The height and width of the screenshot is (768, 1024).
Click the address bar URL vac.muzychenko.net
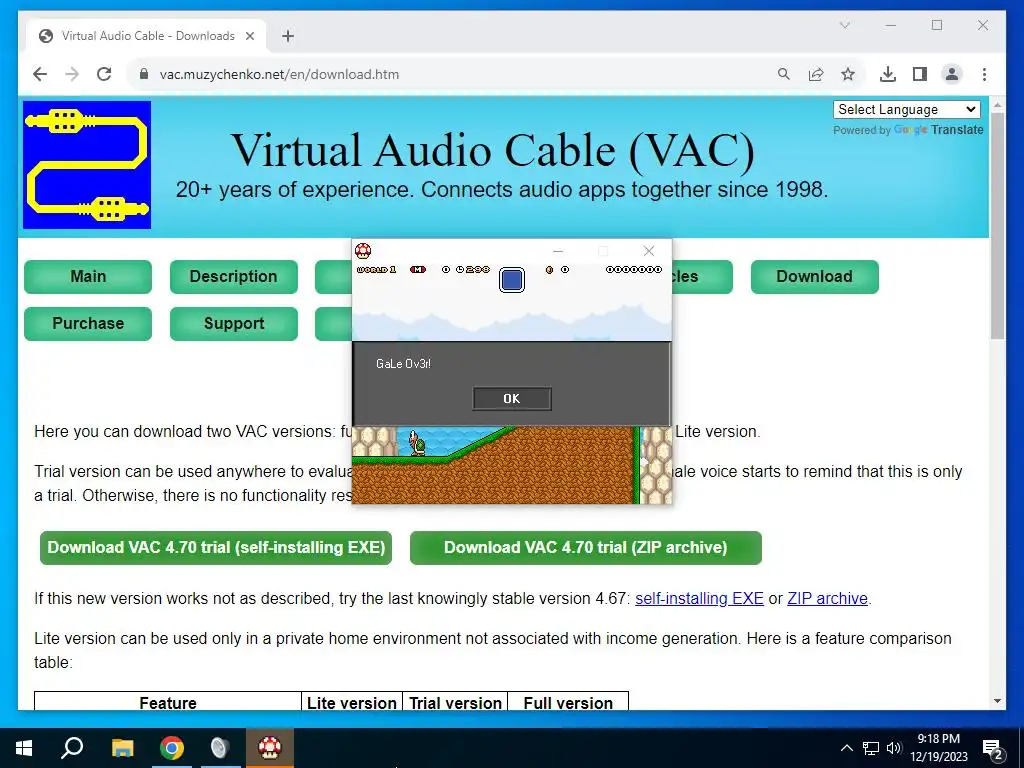[x=279, y=74]
